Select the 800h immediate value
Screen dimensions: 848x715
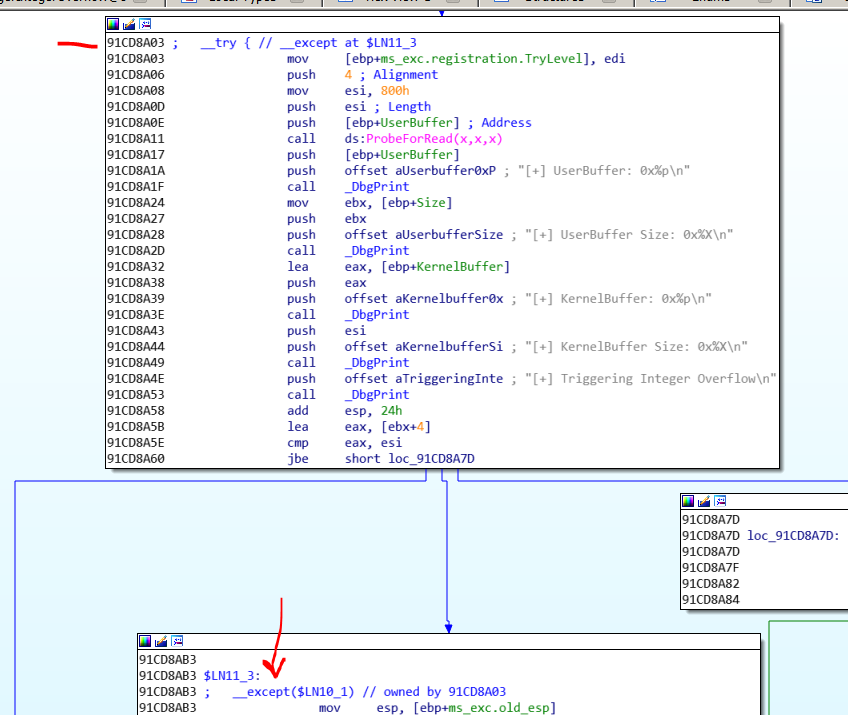[x=395, y=91]
